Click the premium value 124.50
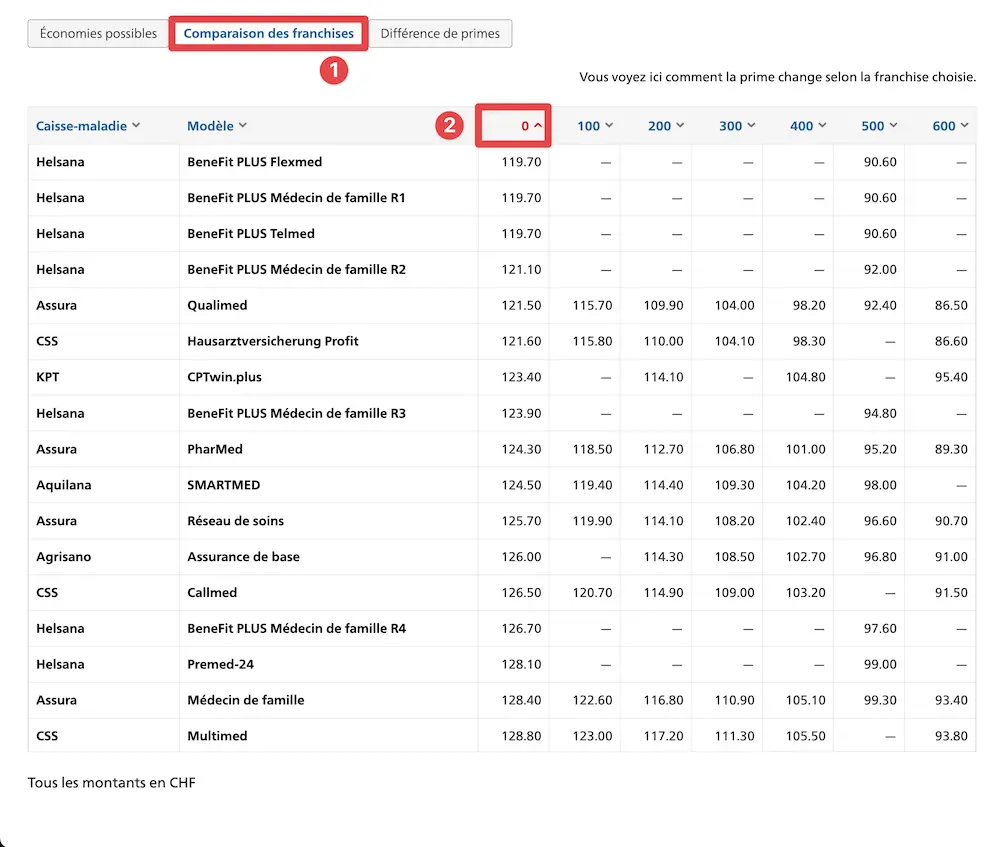The height and width of the screenshot is (847, 1000). point(521,485)
